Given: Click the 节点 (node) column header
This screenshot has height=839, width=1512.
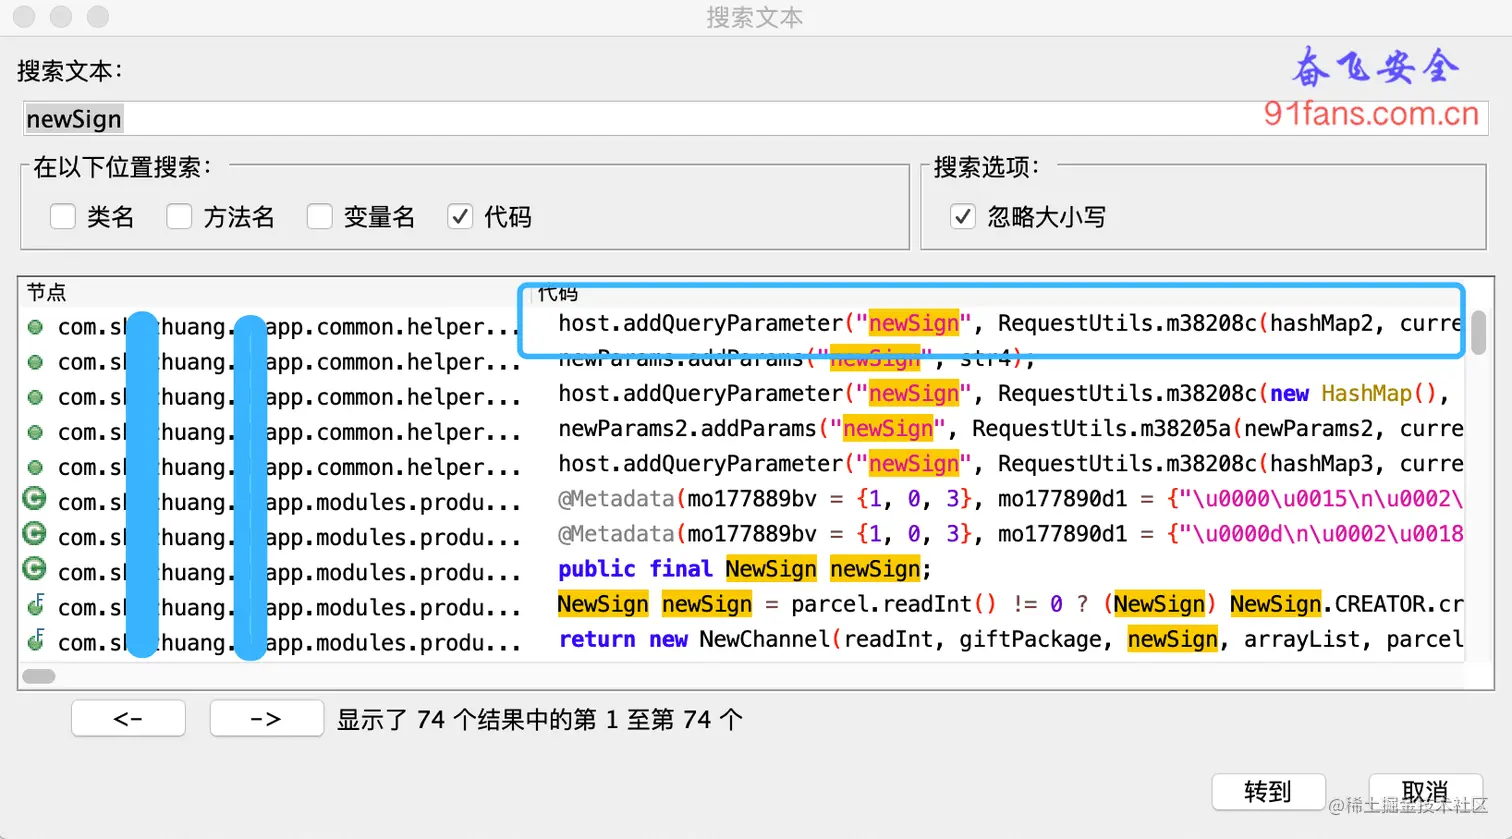Looking at the screenshot, I should click(x=46, y=292).
